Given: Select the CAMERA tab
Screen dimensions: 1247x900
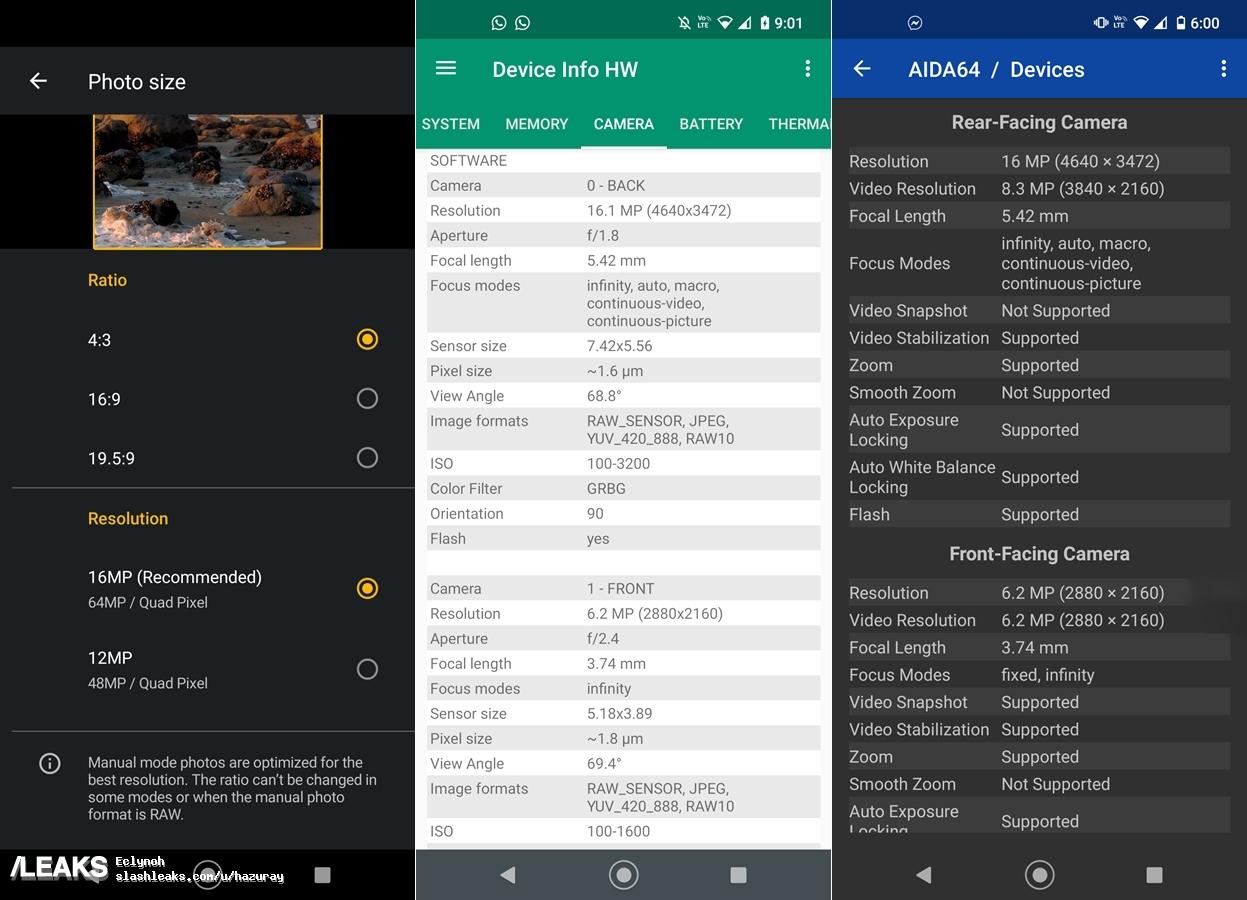Looking at the screenshot, I should (x=624, y=124).
